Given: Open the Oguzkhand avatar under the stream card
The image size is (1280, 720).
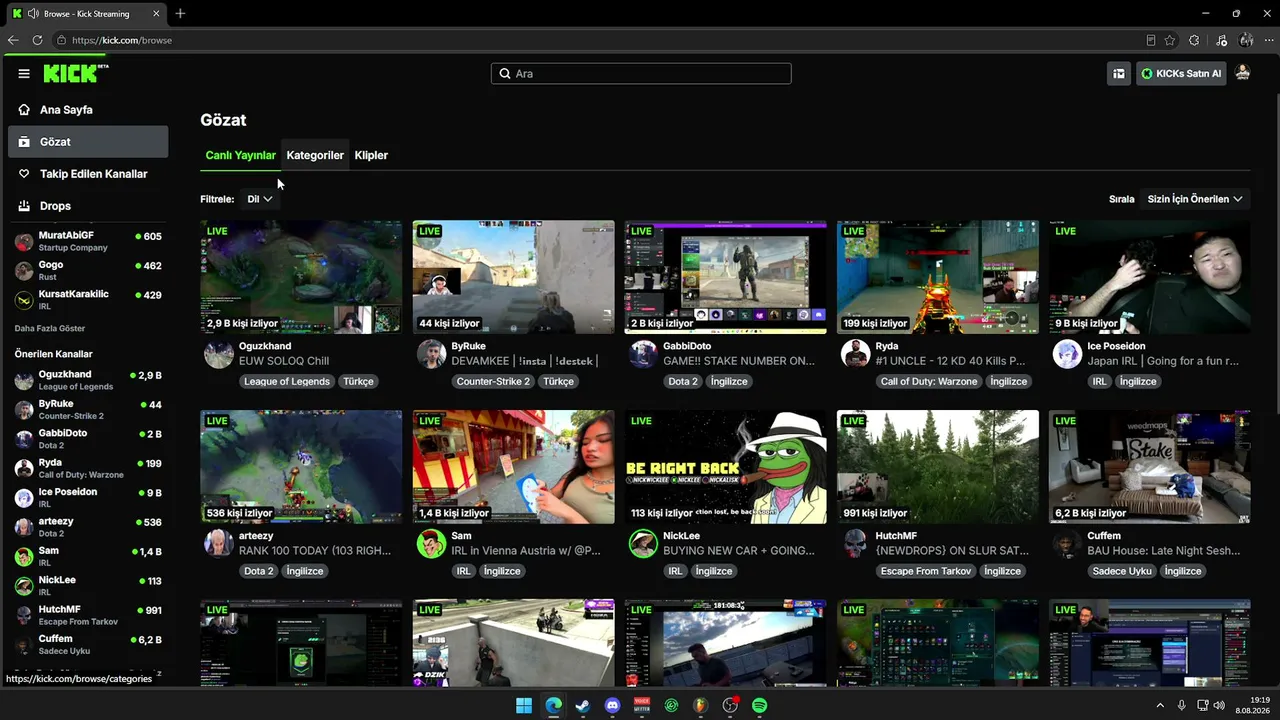Looking at the screenshot, I should click(x=218, y=354).
